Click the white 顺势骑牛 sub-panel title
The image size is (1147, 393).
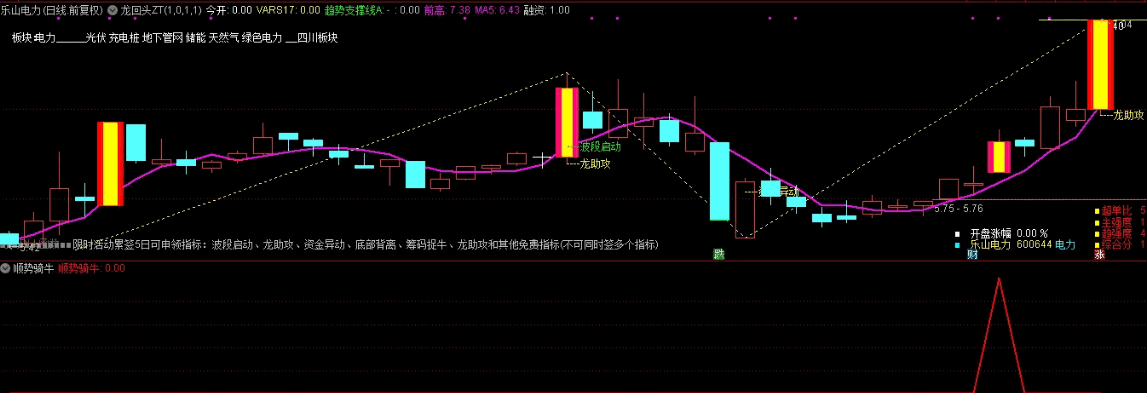(x=34, y=269)
